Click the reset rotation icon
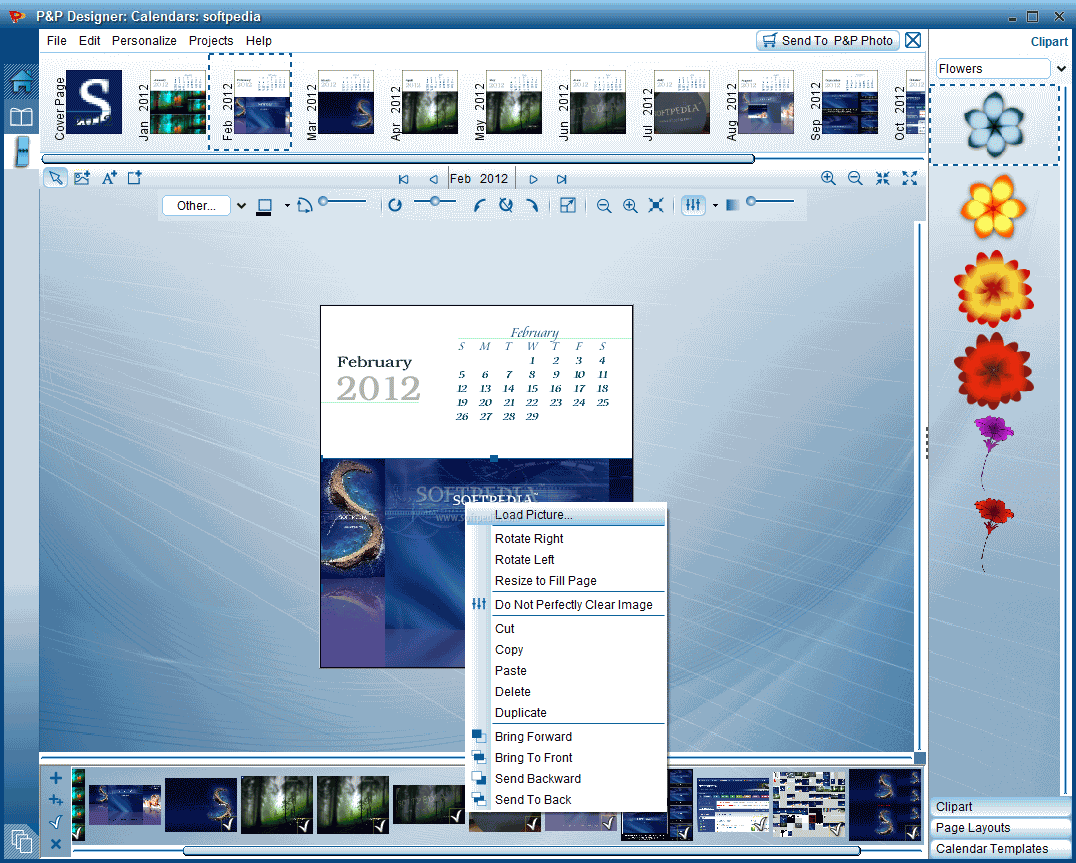Viewport: 1076px width, 863px height. [506, 205]
